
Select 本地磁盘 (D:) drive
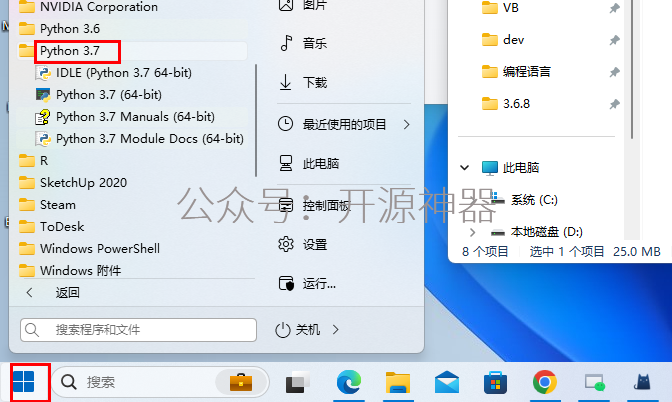(537, 232)
